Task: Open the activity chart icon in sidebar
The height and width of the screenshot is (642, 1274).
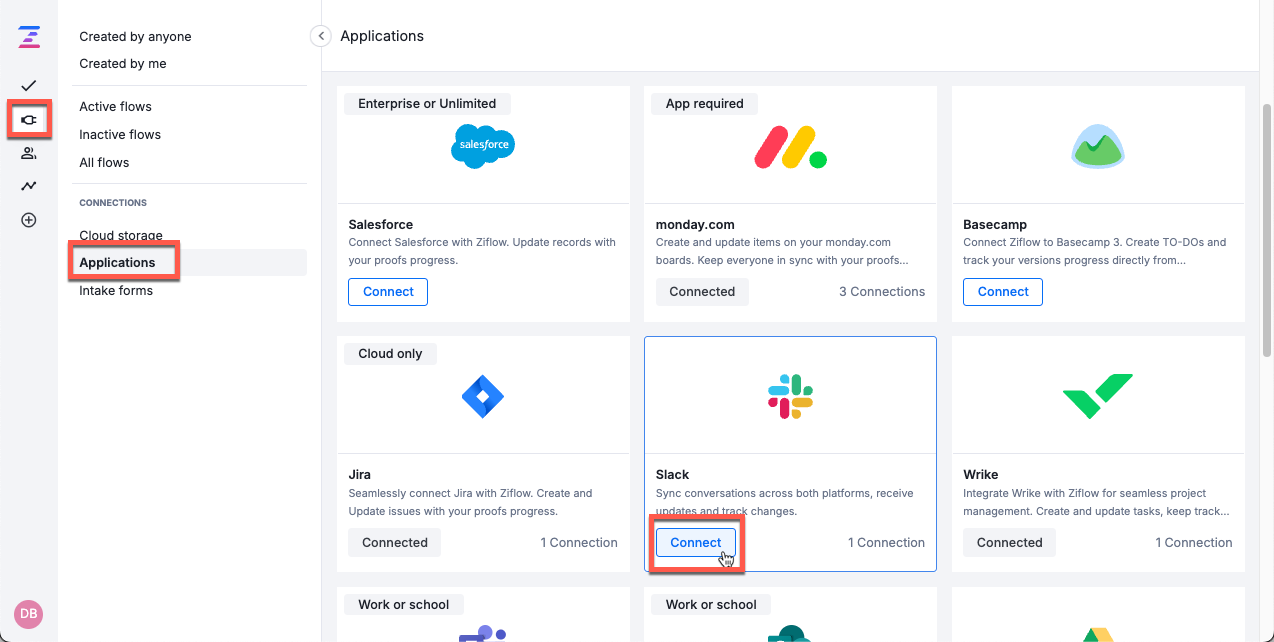Action: coord(28,185)
